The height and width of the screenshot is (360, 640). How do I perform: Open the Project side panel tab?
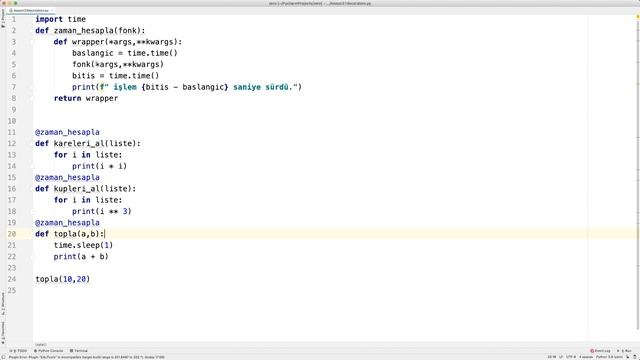(3, 18)
